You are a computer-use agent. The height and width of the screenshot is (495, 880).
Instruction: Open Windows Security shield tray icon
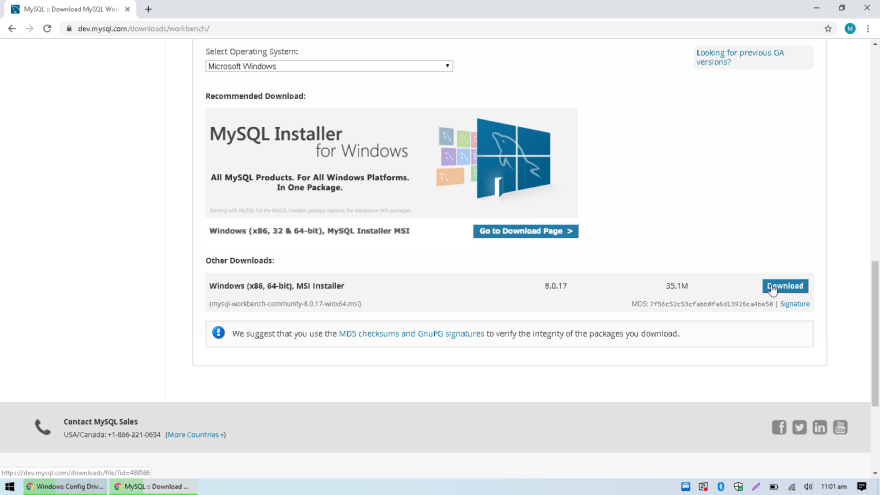tap(738, 487)
